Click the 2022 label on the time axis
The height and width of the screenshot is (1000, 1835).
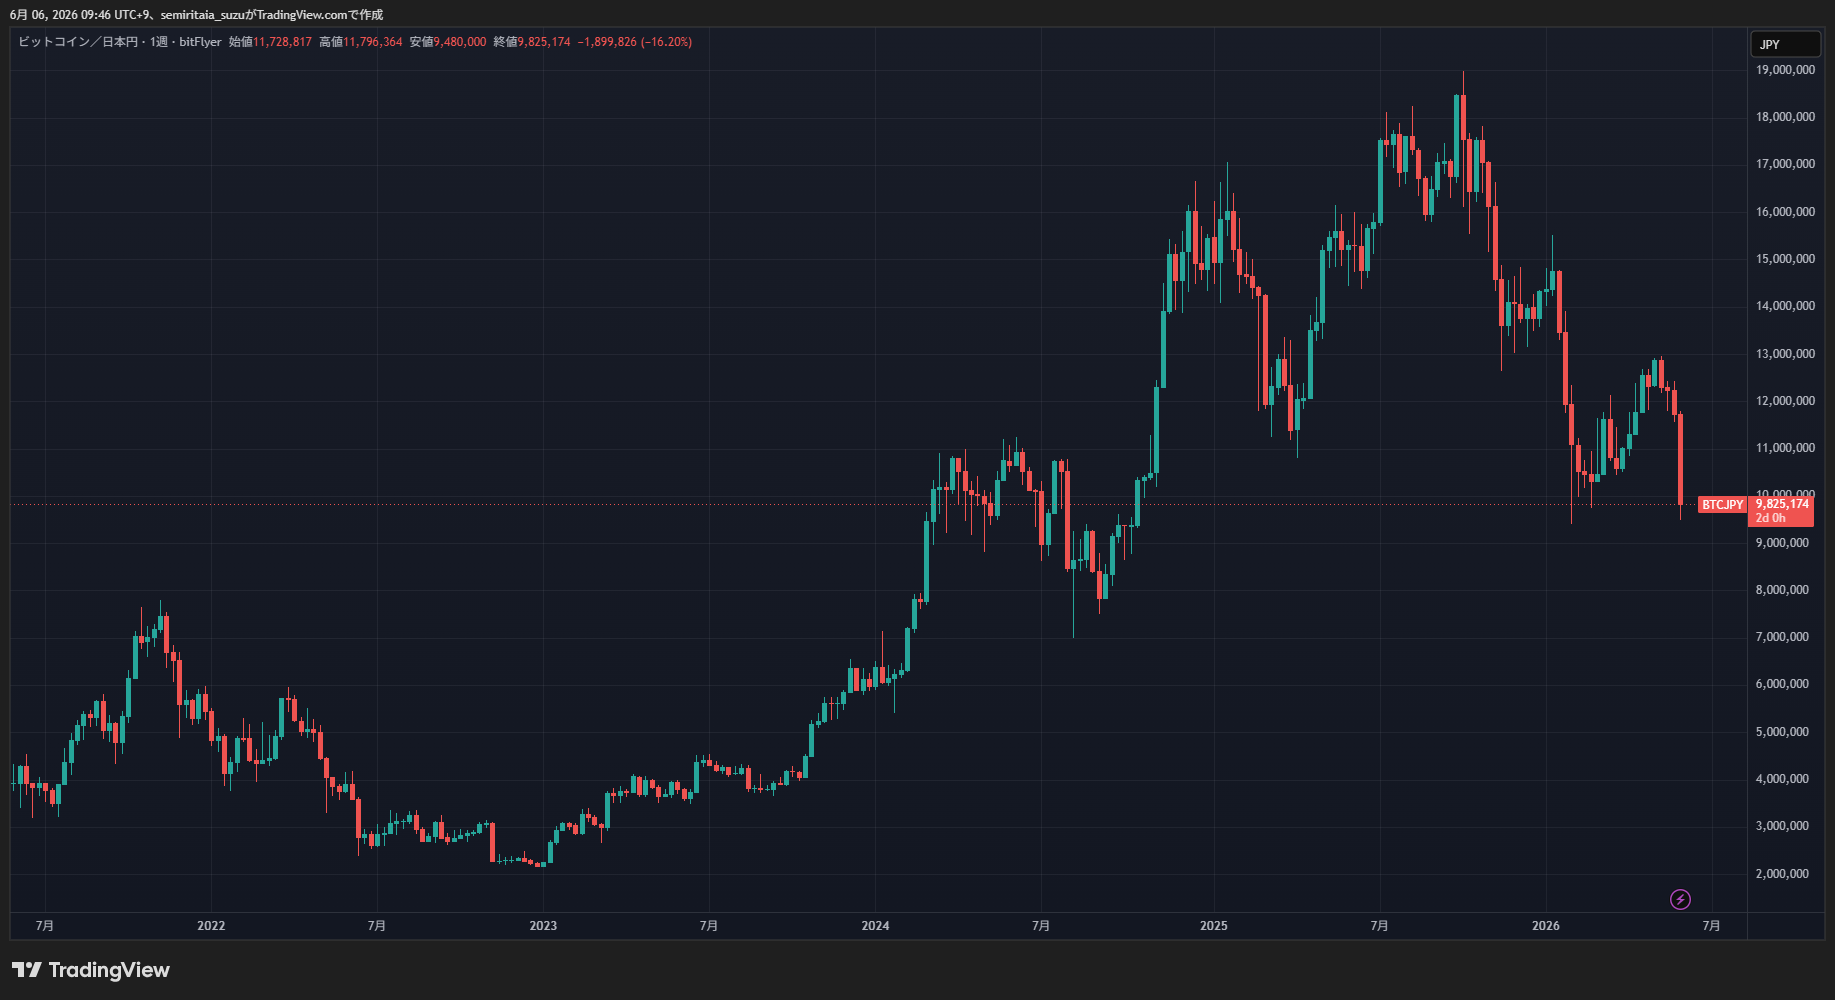pos(211,926)
